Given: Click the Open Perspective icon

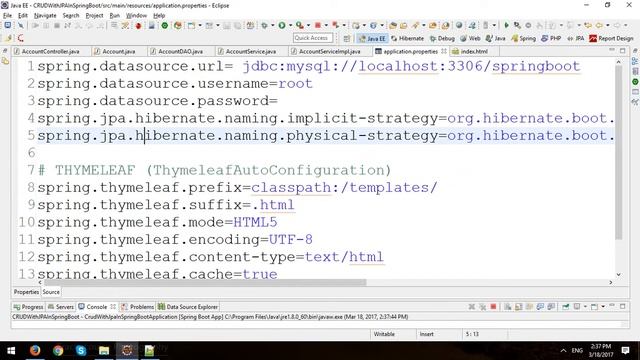Looking at the screenshot, I should coord(347,38).
